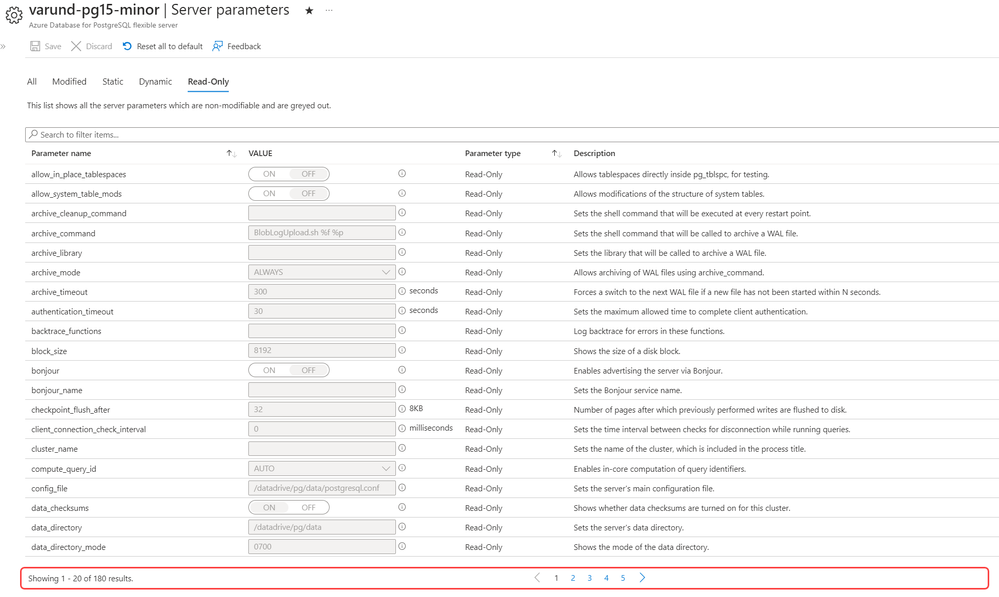999x597 pixels.
Task: Toggle the bonjour ON/OFF switch
Action: [x=289, y=370]
